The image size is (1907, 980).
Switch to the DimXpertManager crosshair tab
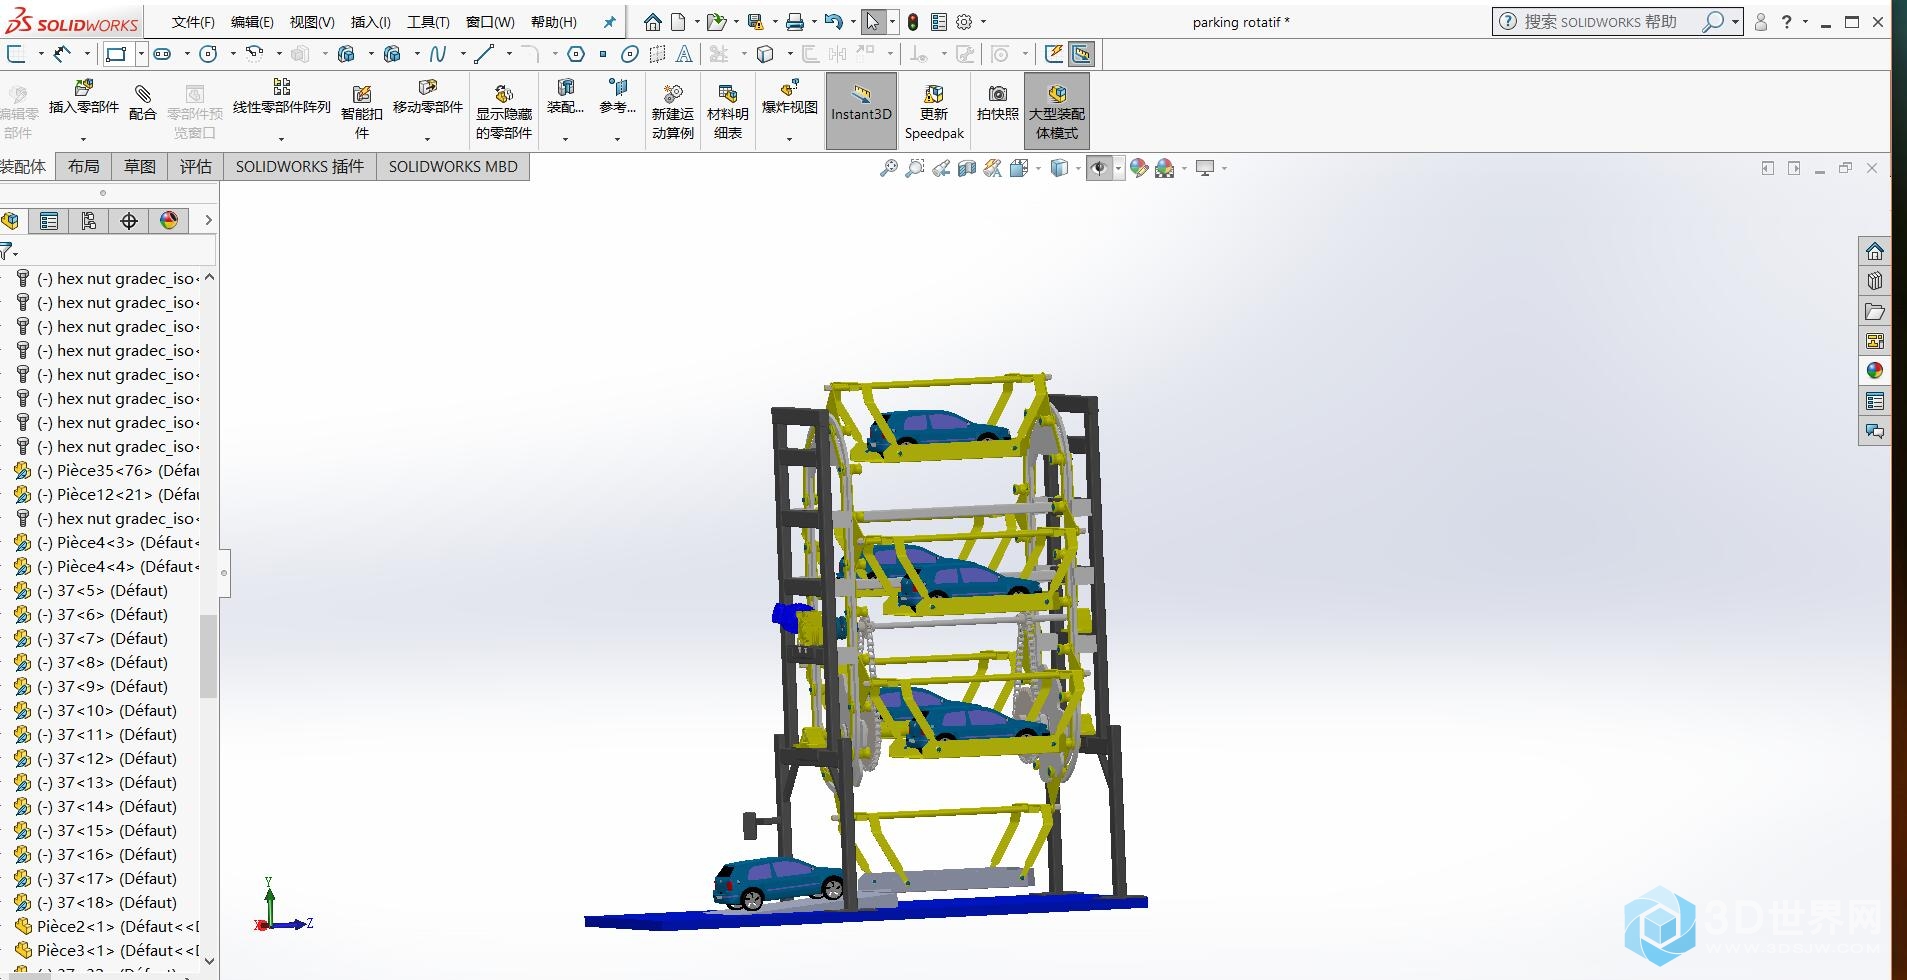pos(129,221)
